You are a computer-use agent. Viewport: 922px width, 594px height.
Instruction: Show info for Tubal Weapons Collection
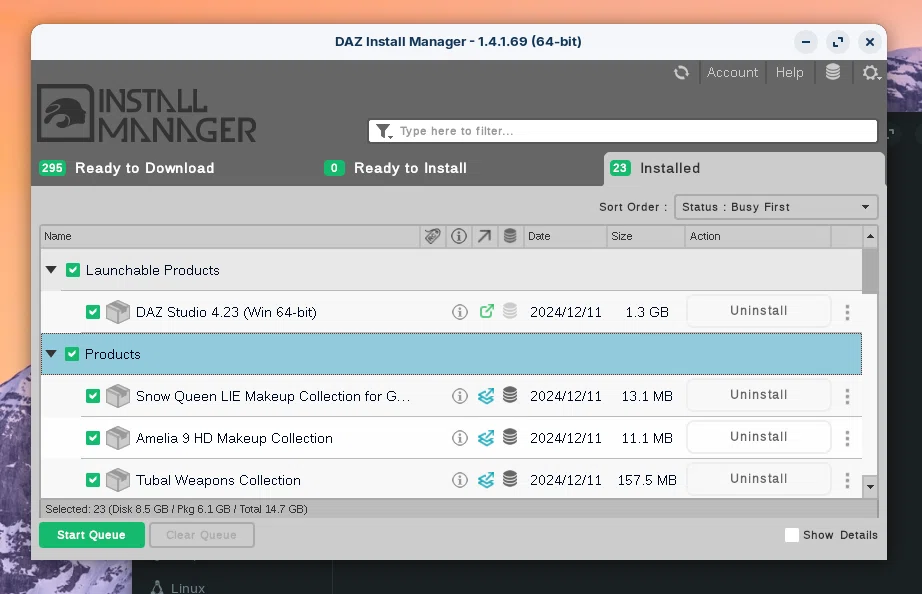tap(460, 480)
